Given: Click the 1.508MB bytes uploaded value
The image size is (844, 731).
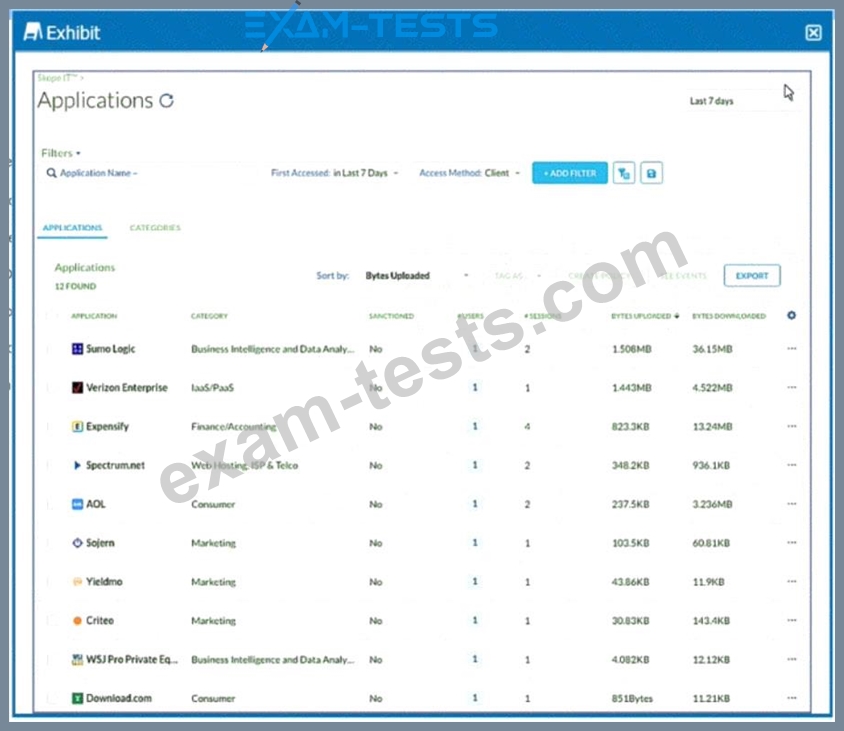Looking at the screenshot, I should 632,349.
